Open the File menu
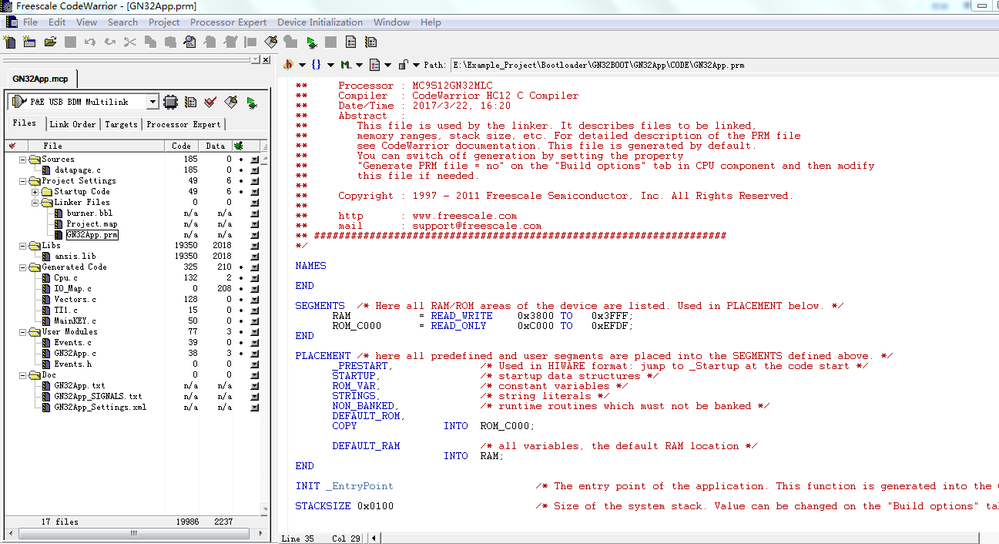This screenshot has height=544, width=999. (30, 22)
